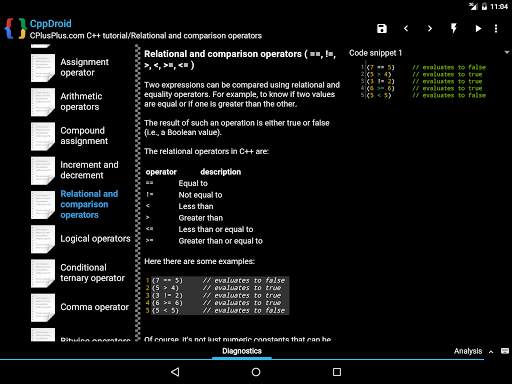Open the three-dot overflow menu

[x=496, y=29]
